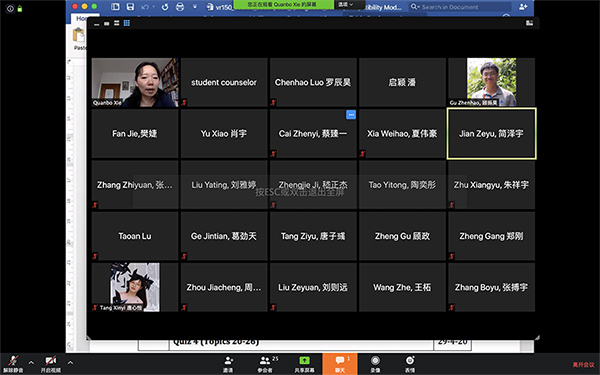Click the green 'viewing Quanbo Xie's screen' banner

point(283,5)
